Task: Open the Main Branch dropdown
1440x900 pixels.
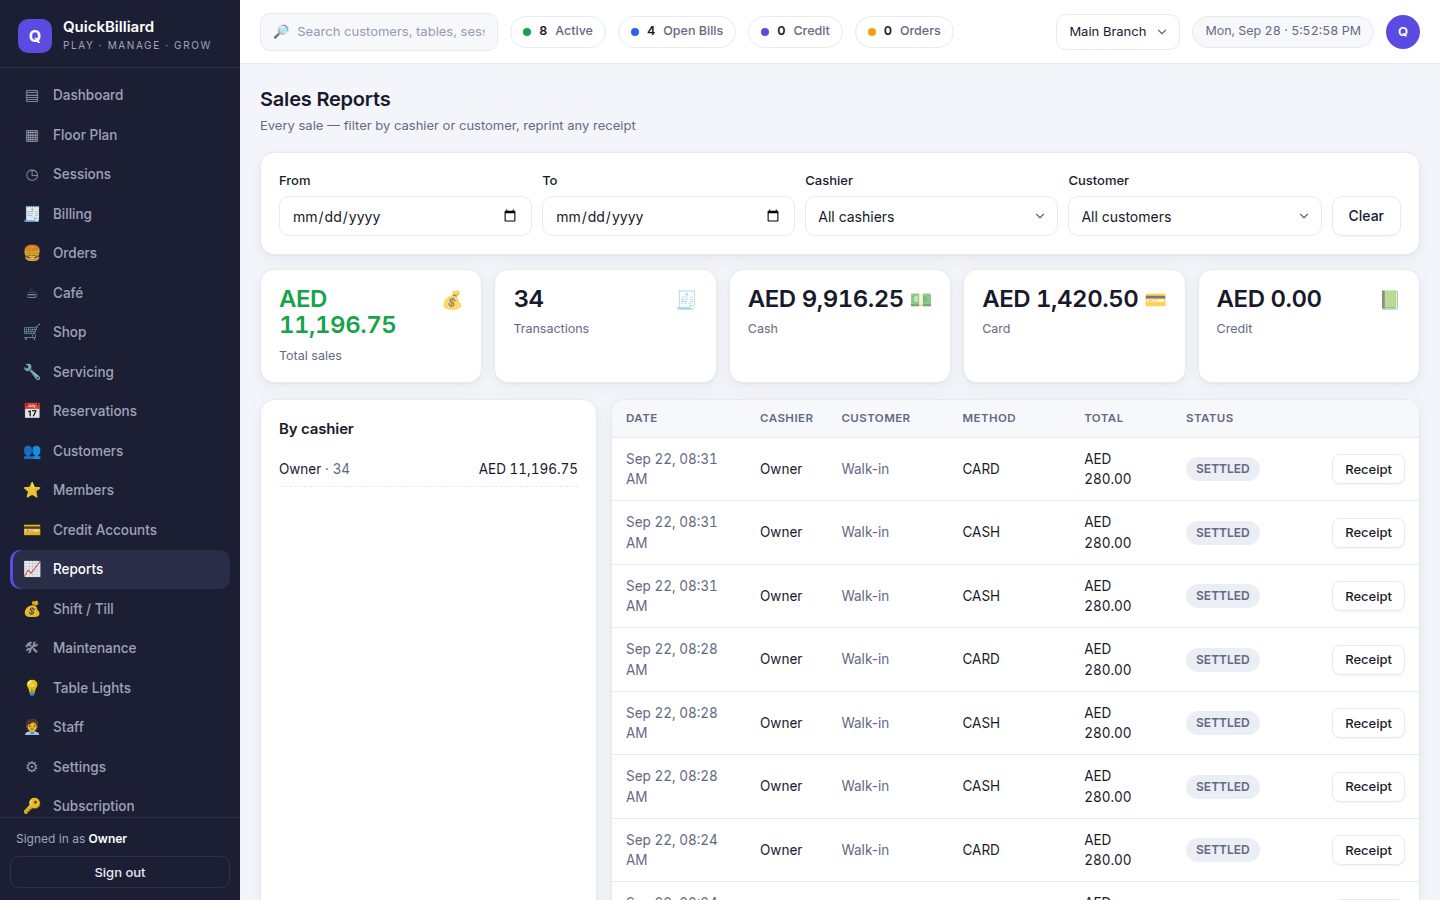Action: click(x=1118, y=32)
